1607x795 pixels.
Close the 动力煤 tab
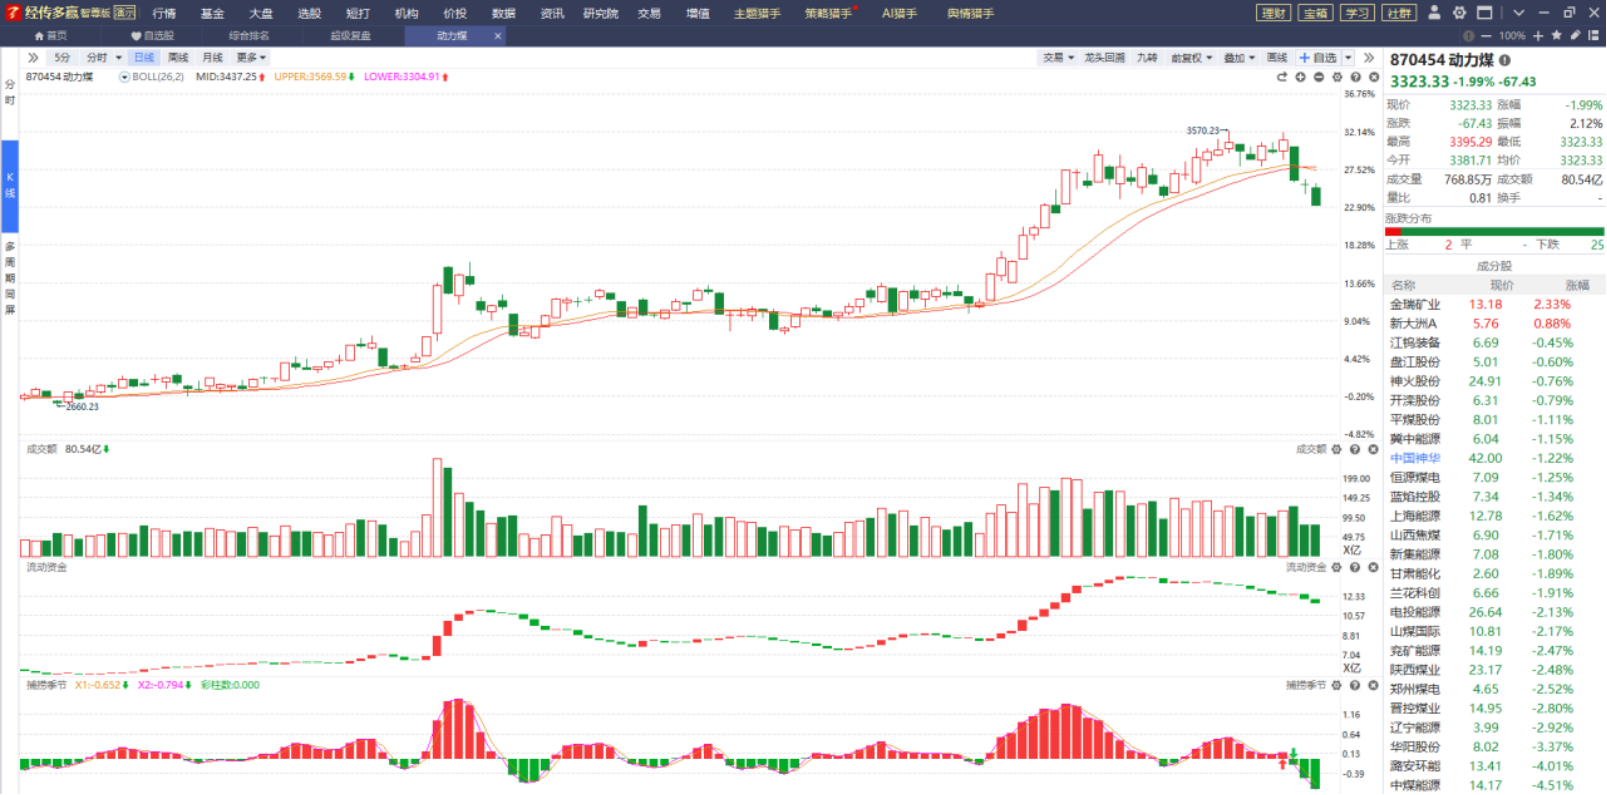click(x=498, y=36)
